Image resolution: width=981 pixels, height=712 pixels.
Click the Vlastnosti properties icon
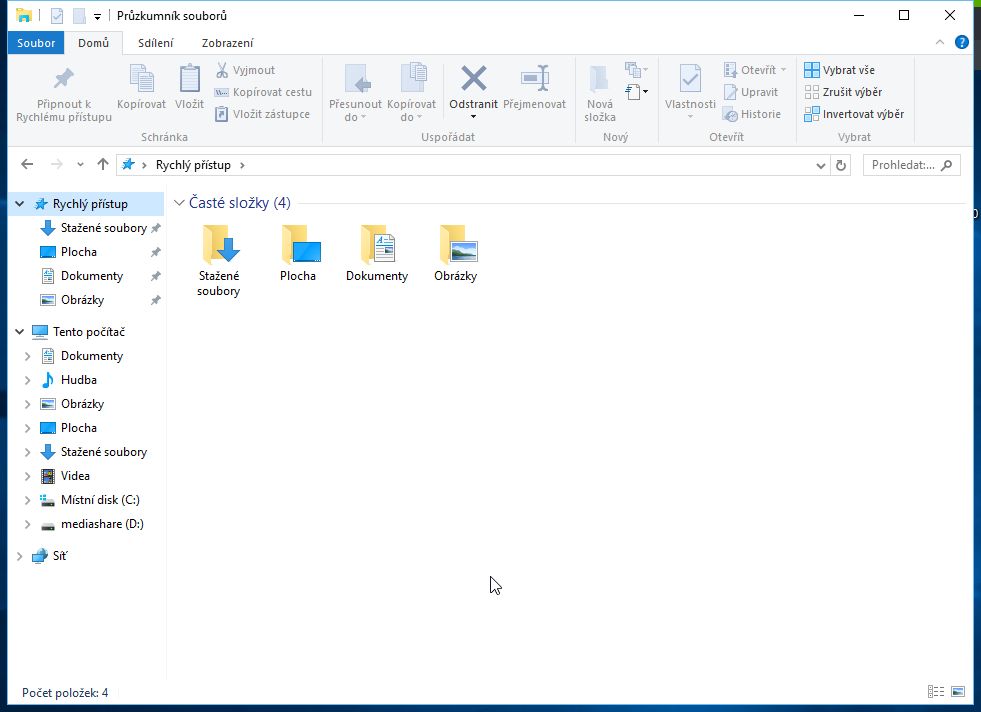coord(690,79)
